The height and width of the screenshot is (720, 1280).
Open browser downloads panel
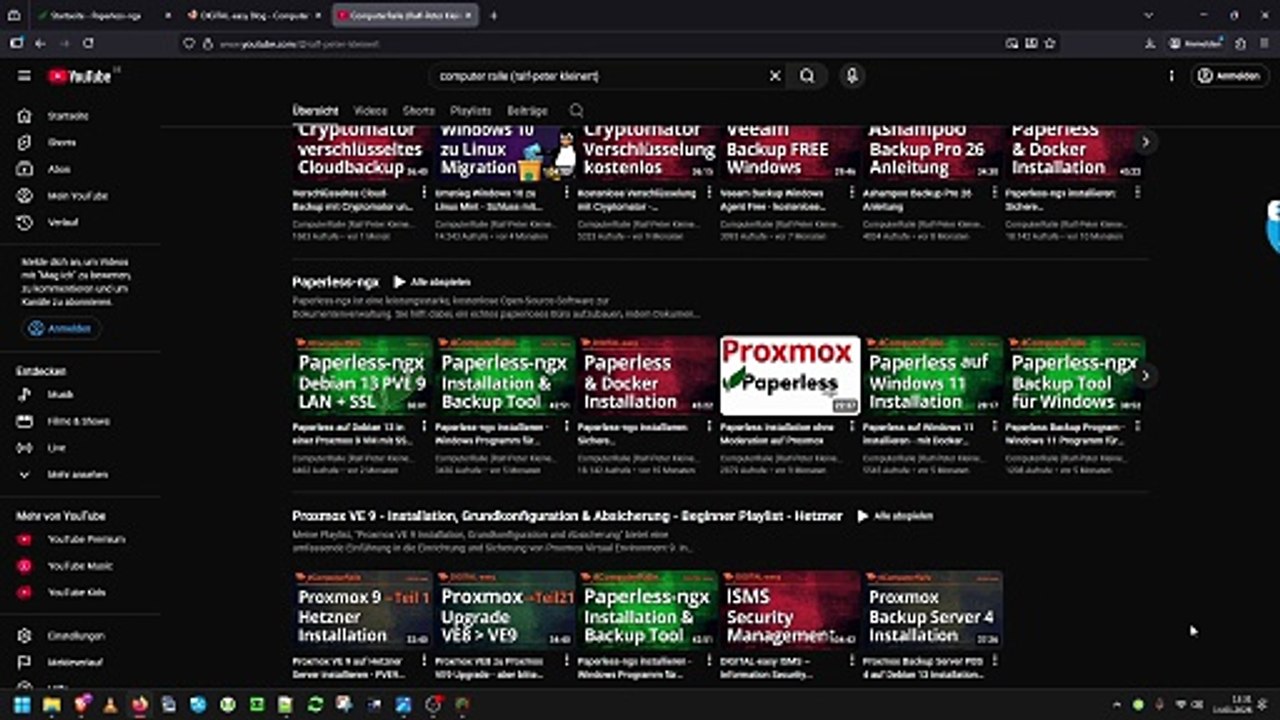pyautogui.click(x=1150, y=44)
